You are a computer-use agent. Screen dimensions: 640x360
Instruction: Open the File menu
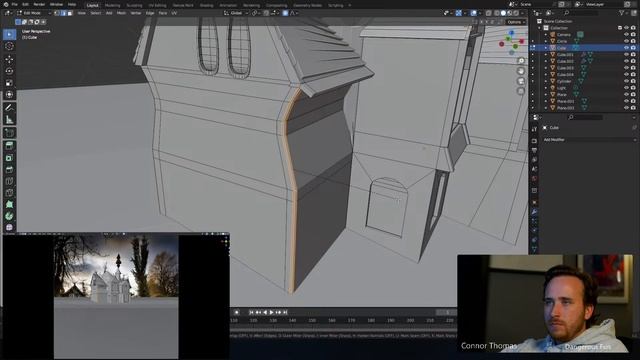coord(15,4)
